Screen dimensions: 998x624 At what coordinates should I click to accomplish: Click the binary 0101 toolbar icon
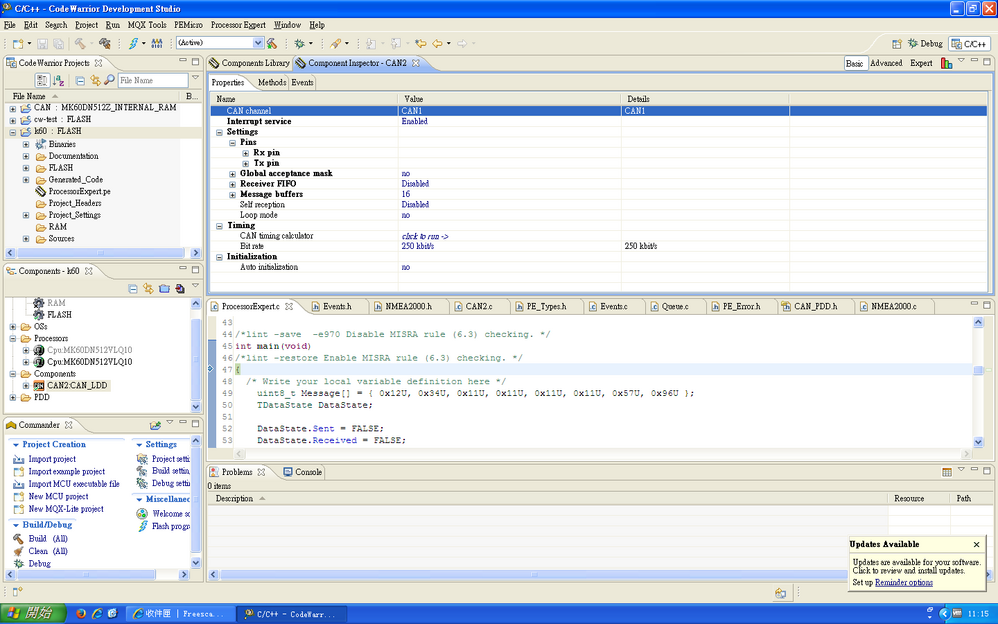tap(157, 43)
